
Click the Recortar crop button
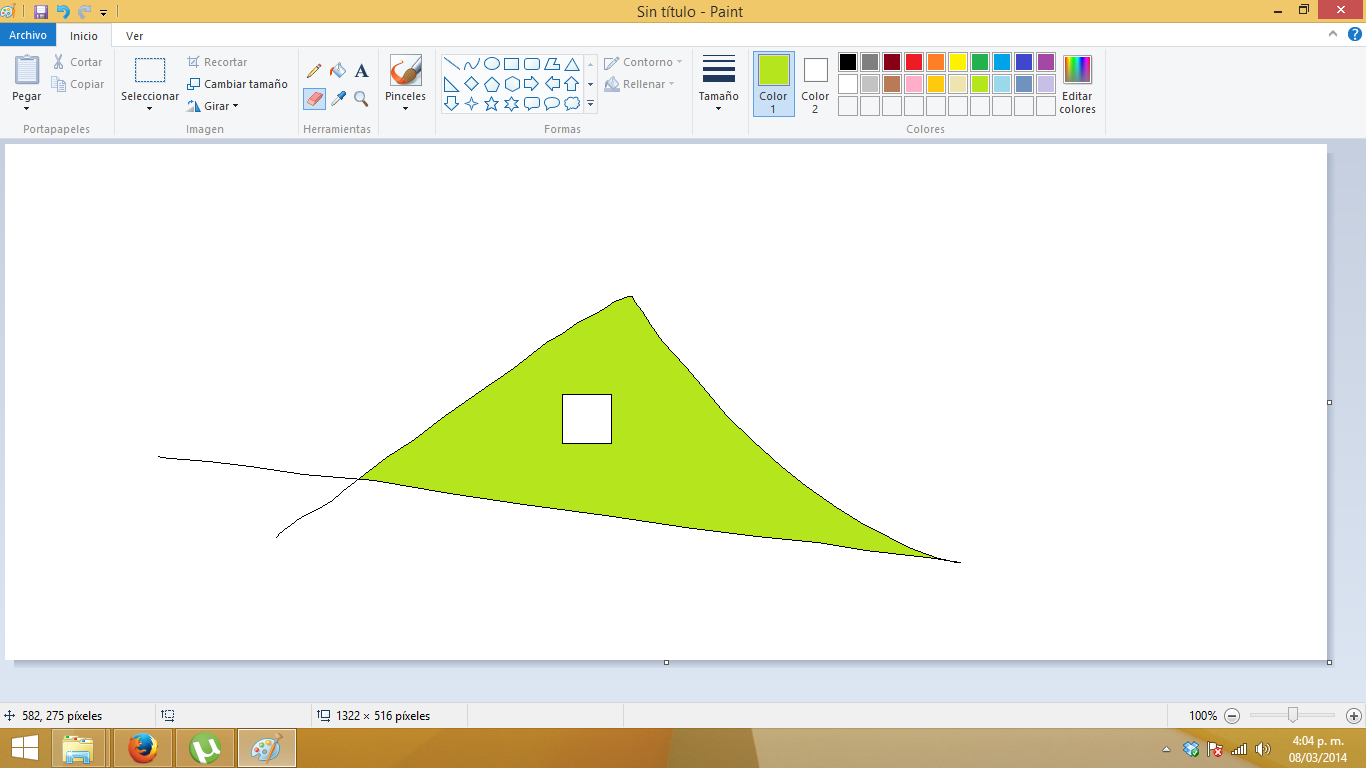coord(217,62)
